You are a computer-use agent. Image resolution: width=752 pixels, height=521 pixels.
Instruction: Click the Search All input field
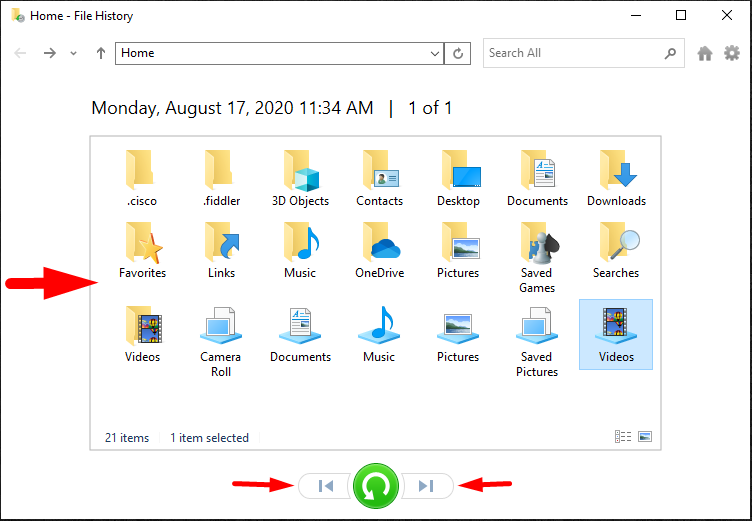click(x=572, y=53)
